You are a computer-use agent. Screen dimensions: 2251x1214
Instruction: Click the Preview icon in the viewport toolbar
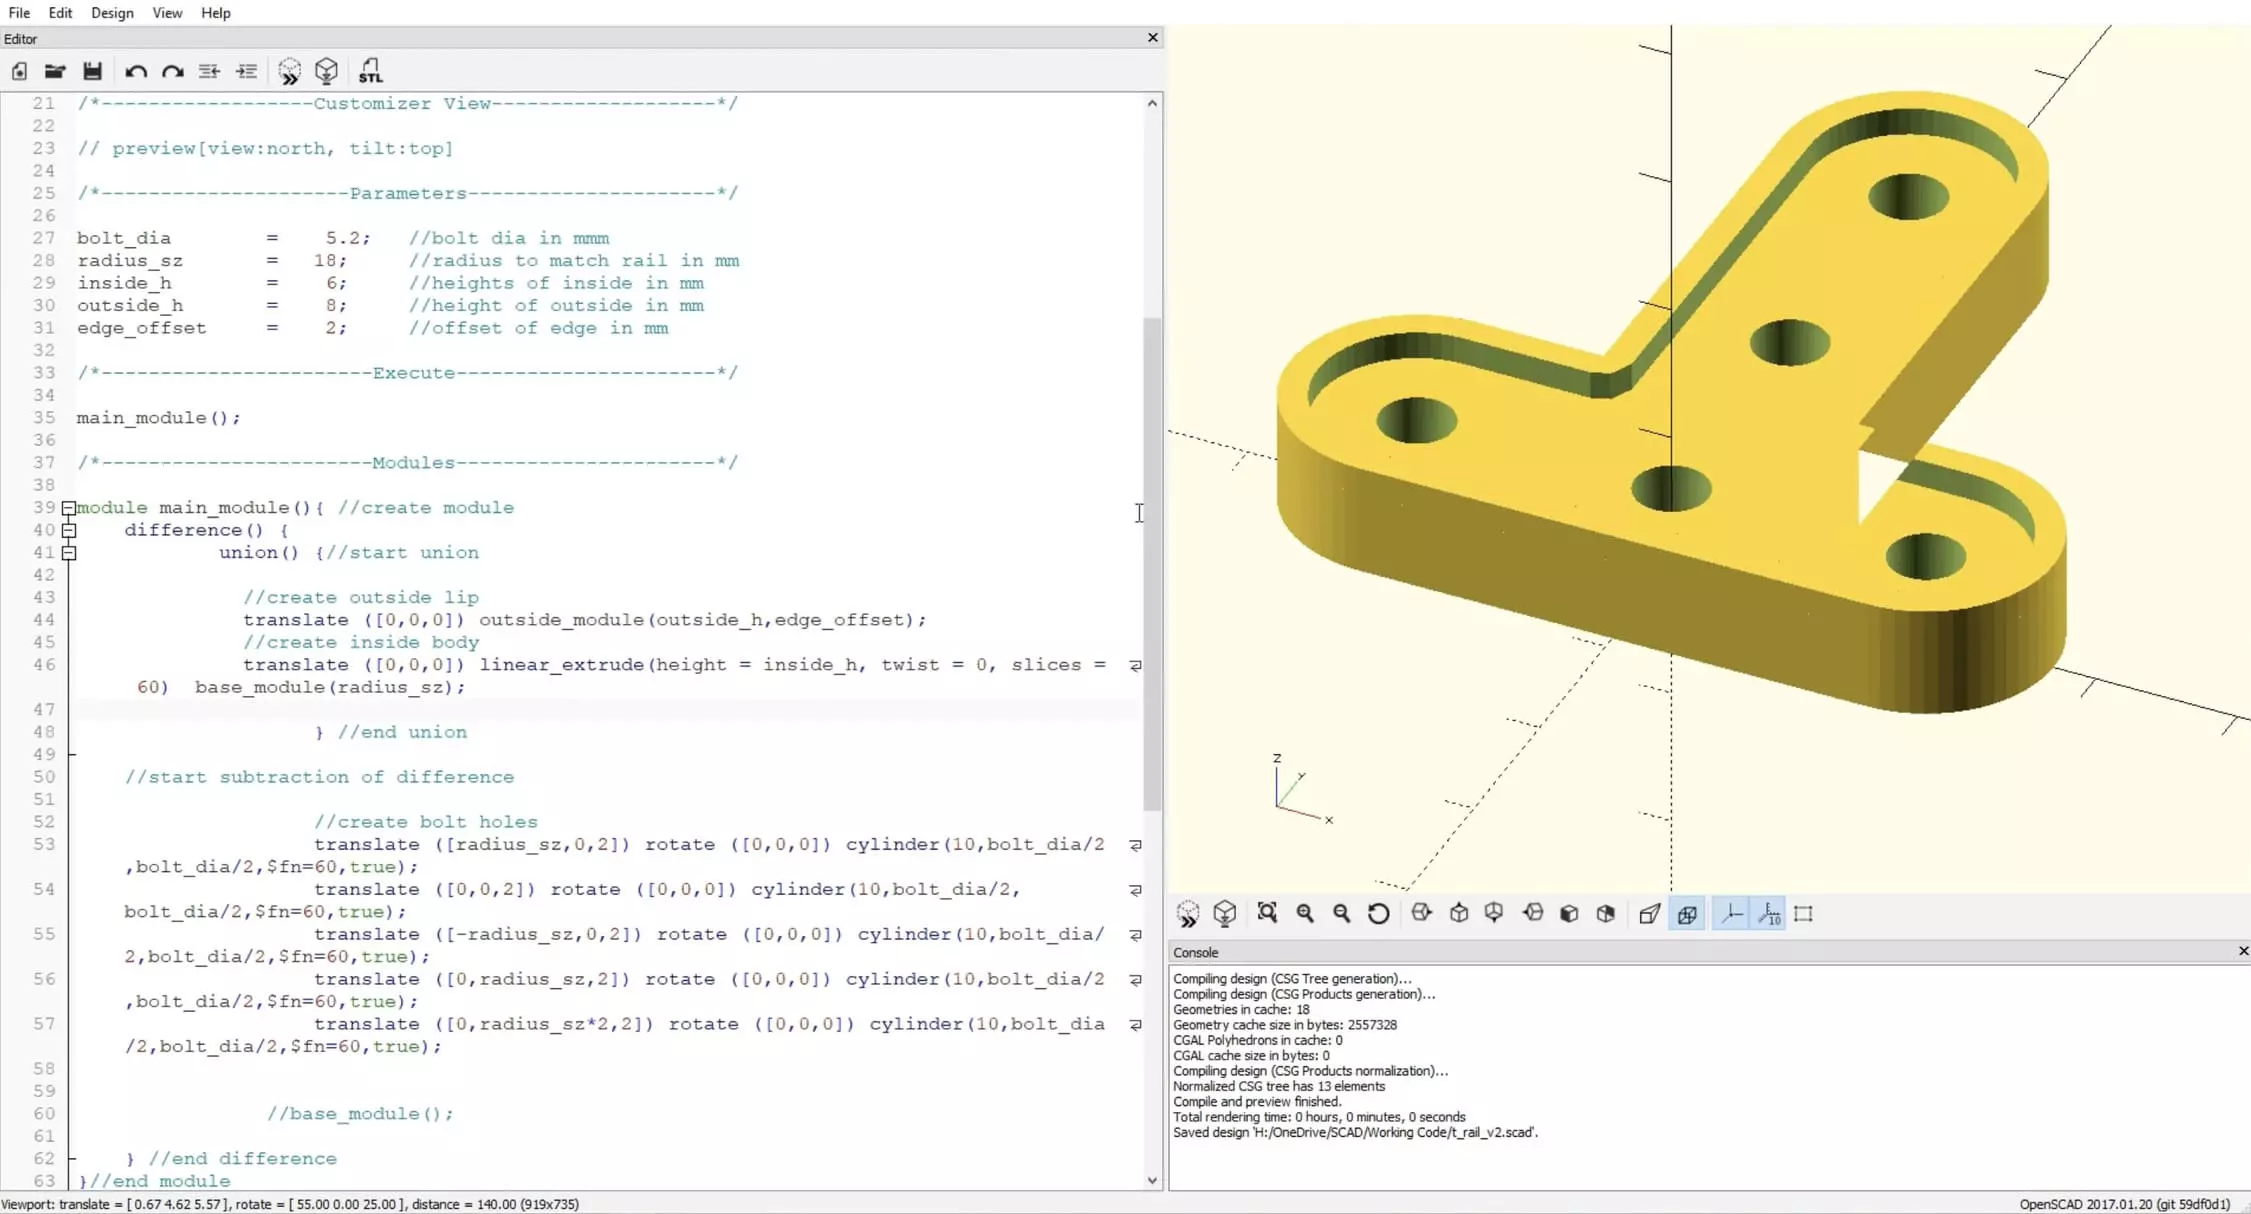(x=1188, y=913)
